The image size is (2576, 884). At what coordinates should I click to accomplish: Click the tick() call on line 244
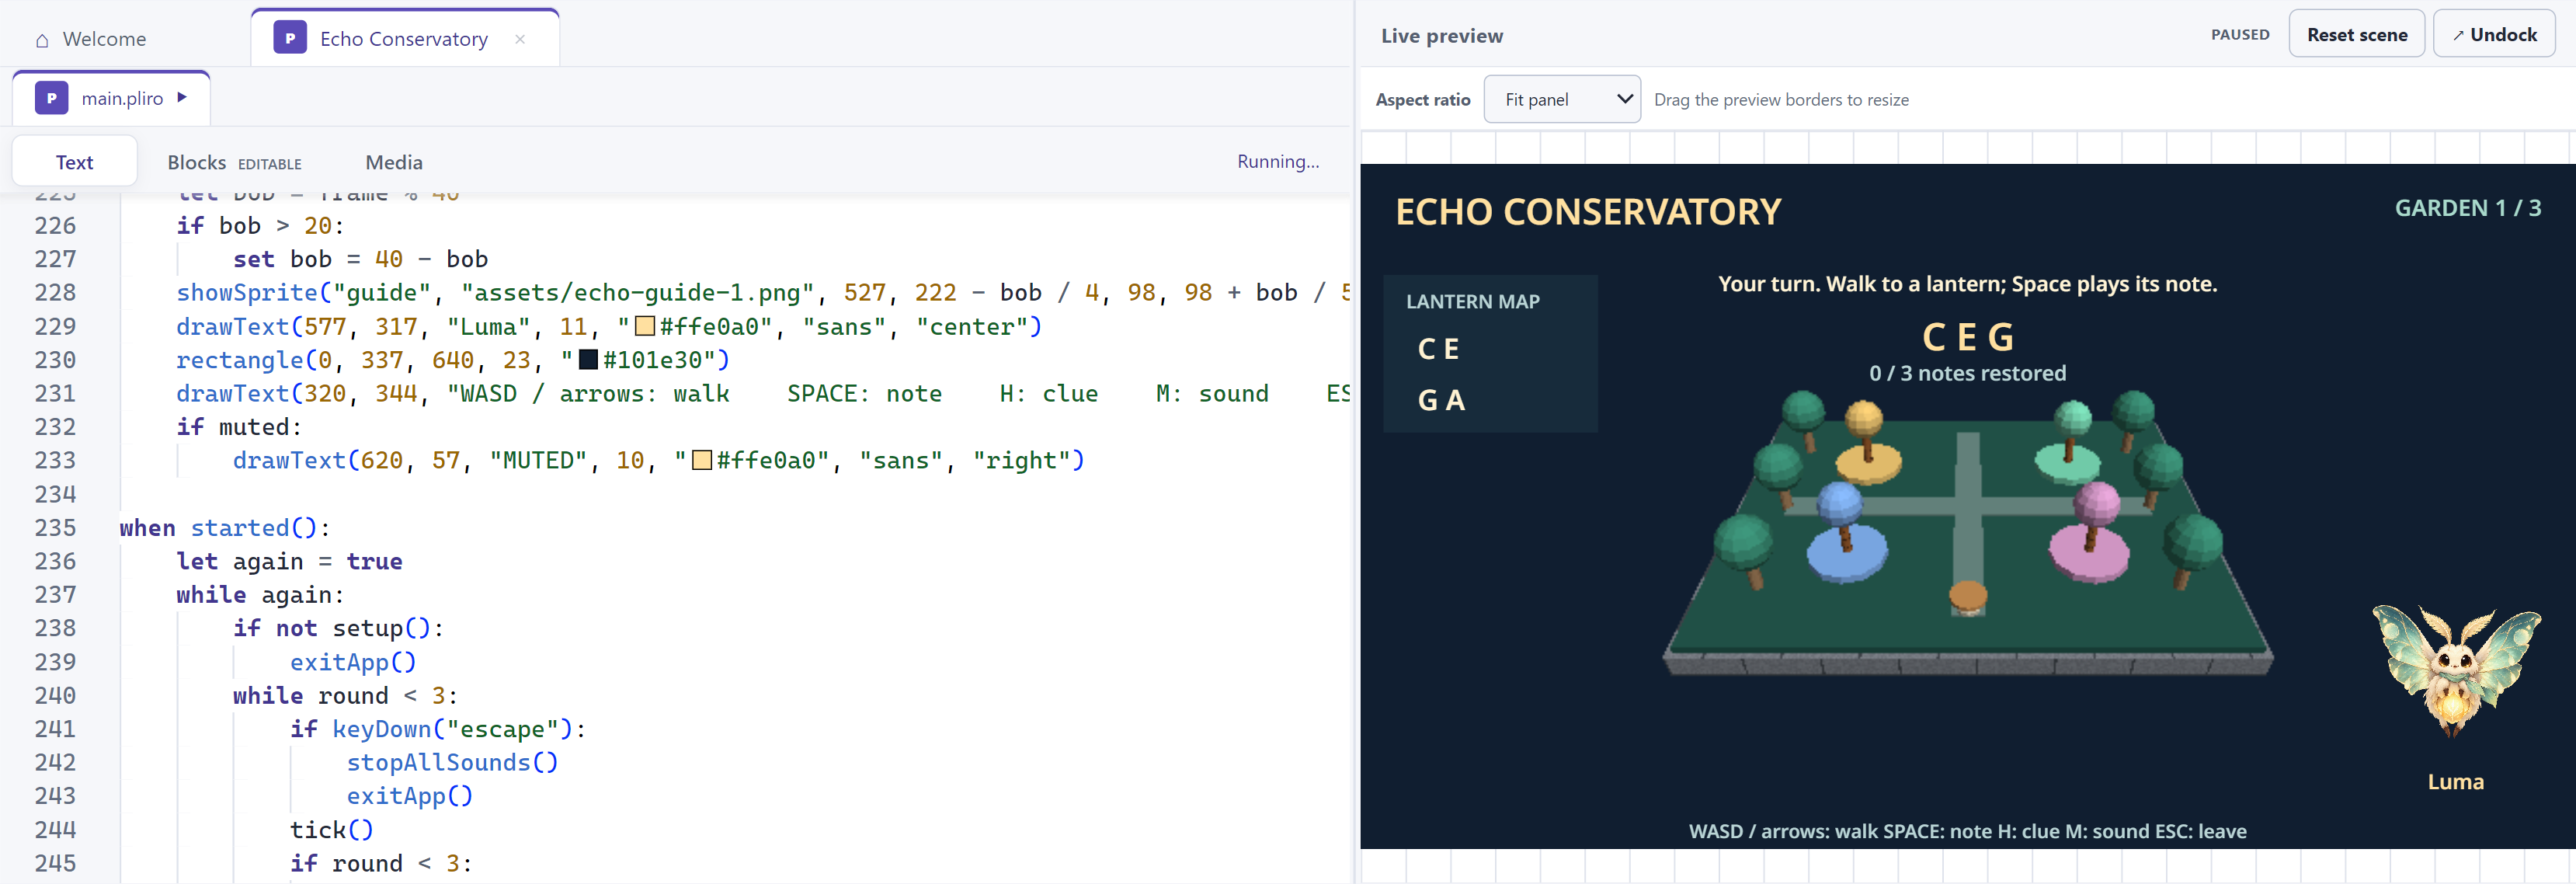332,829
